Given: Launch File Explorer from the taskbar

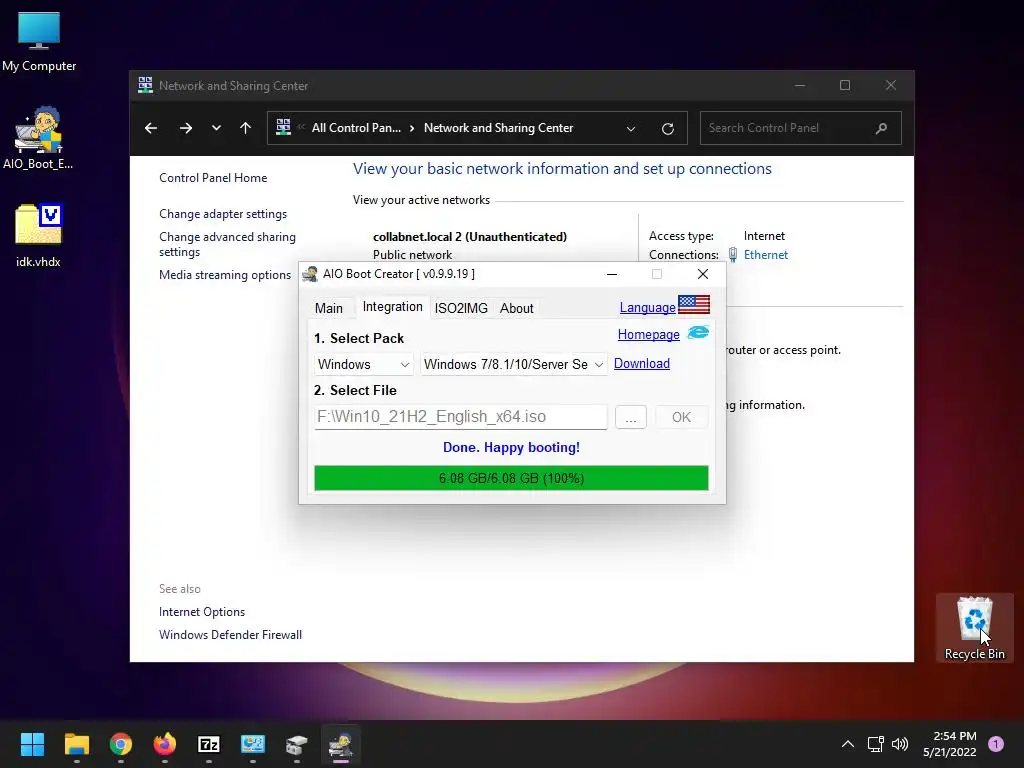Looking at the screenshot, I should coord(76,744).
